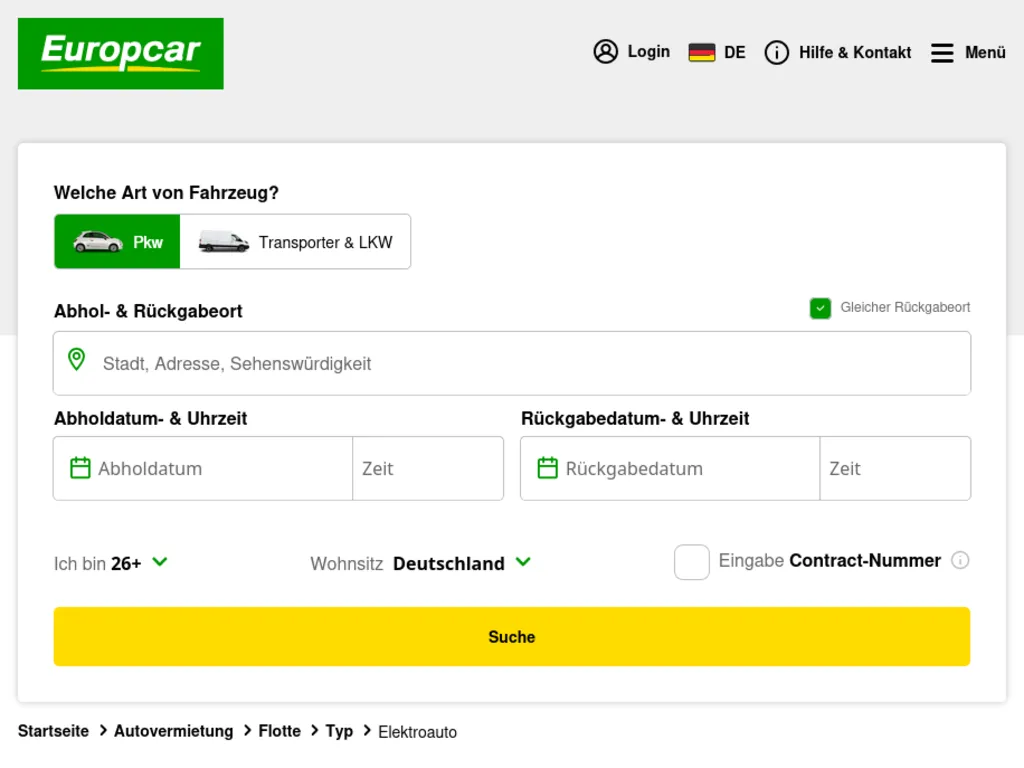Open Hilfe & Kontakt info icon

coord(776,53)
